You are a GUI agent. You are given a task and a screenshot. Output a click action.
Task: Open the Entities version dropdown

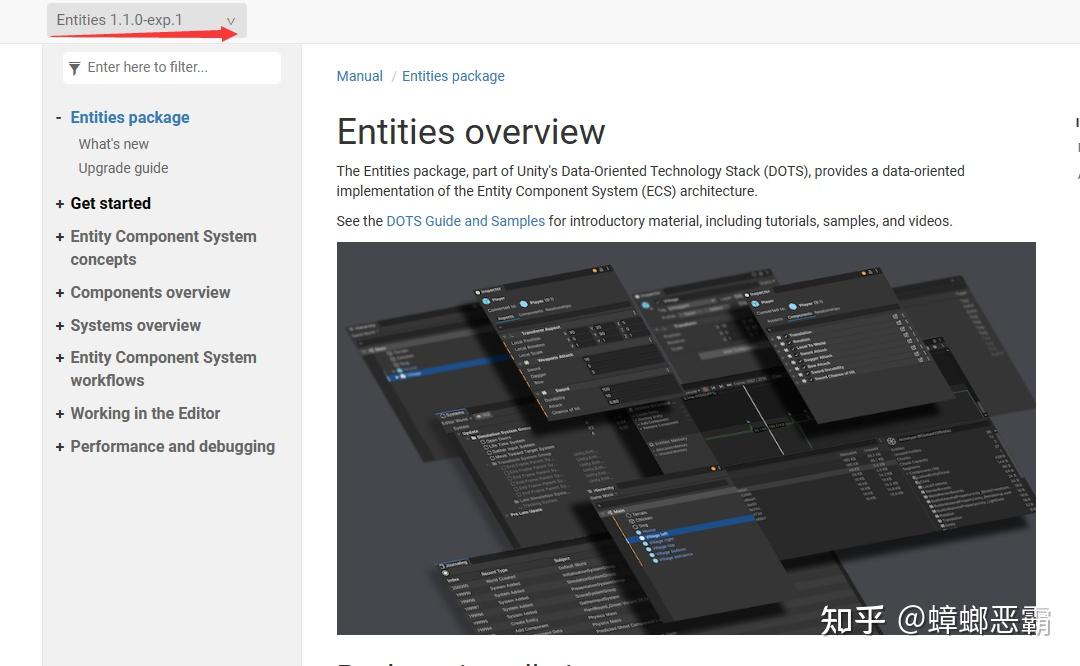[145, 19]
